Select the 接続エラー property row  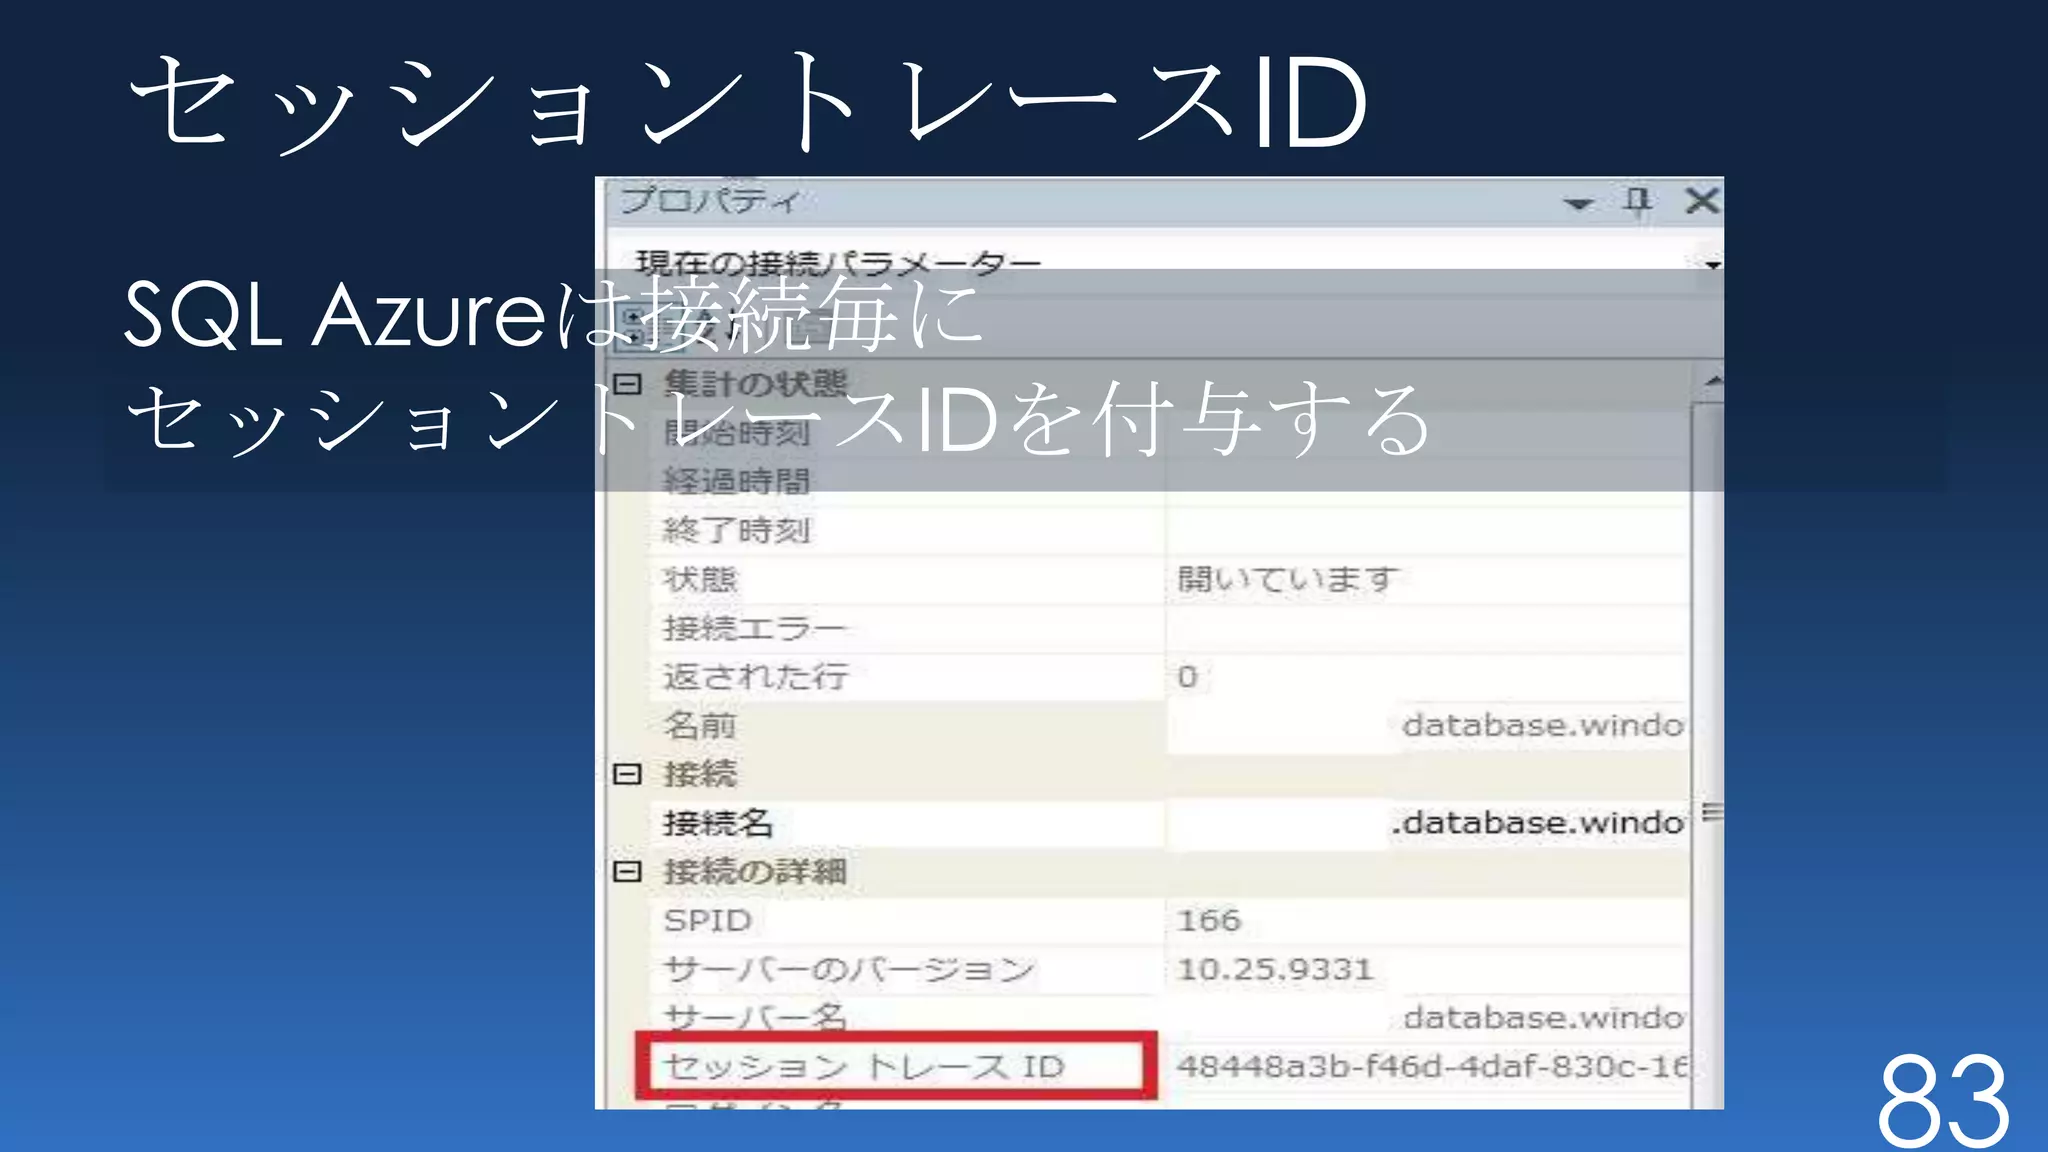tap(1170, 628)
